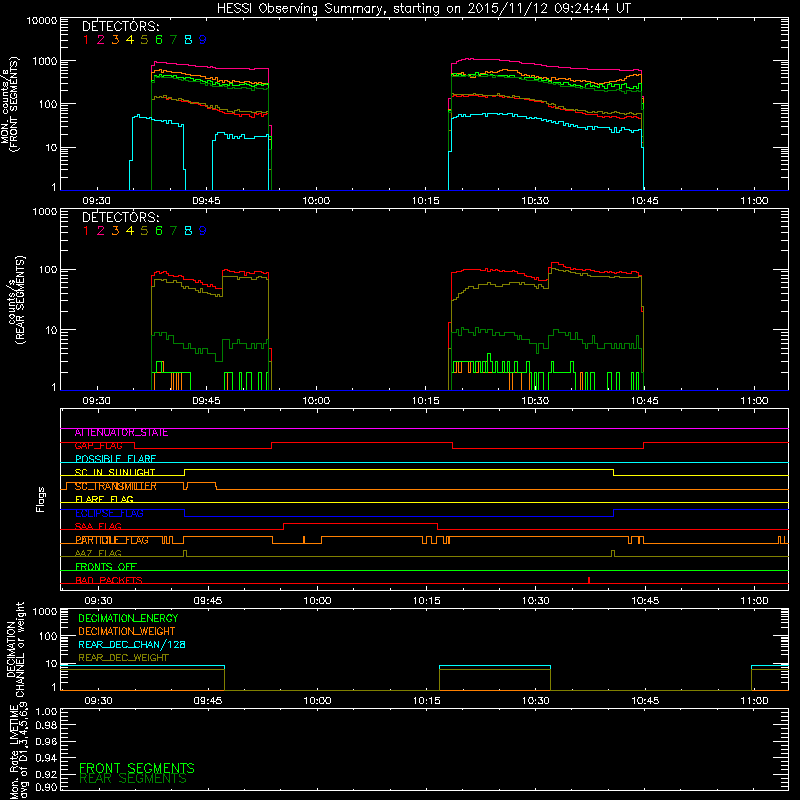Screen dimensions: 800x800
Task: Click the PARTICLE_FLAG label
Action: point(112,540)
